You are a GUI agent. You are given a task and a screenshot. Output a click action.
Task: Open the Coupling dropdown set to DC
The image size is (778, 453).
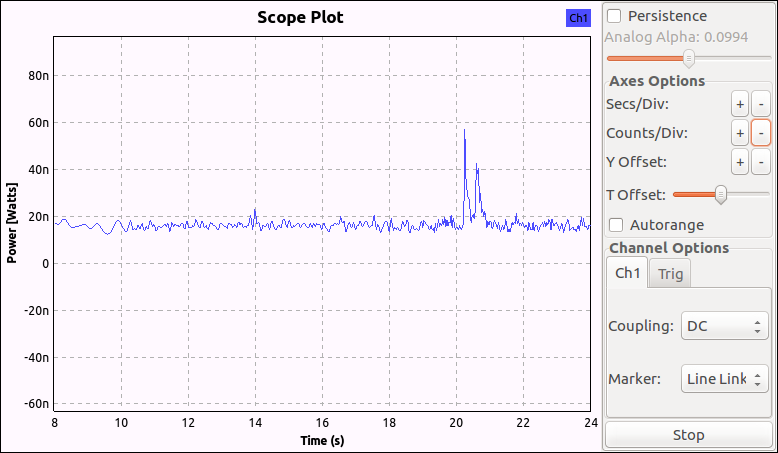pos(724,326)
